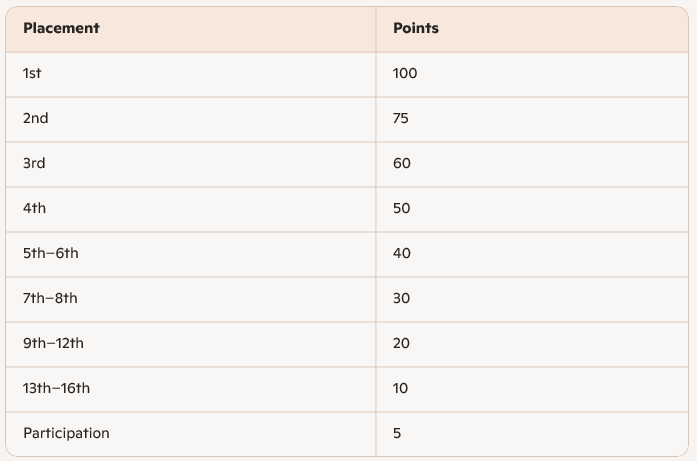Click the 20 points value
The height and width of the screenshot is (461, 697).
402,343
